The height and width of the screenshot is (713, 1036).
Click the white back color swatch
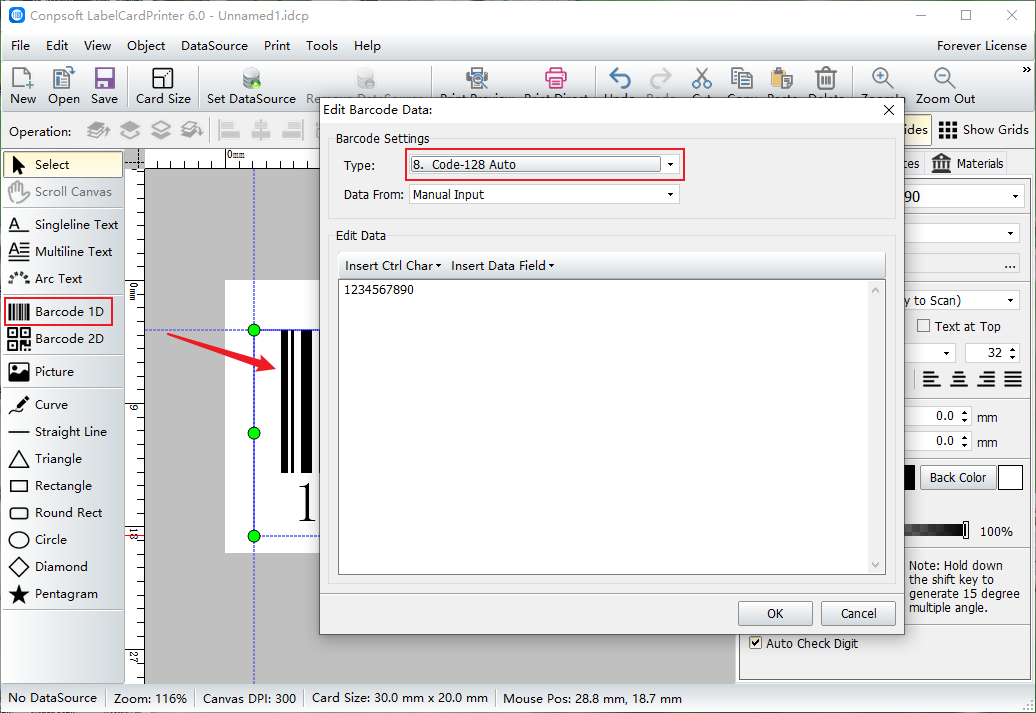pyautogui.click(x=1010, y=477)
